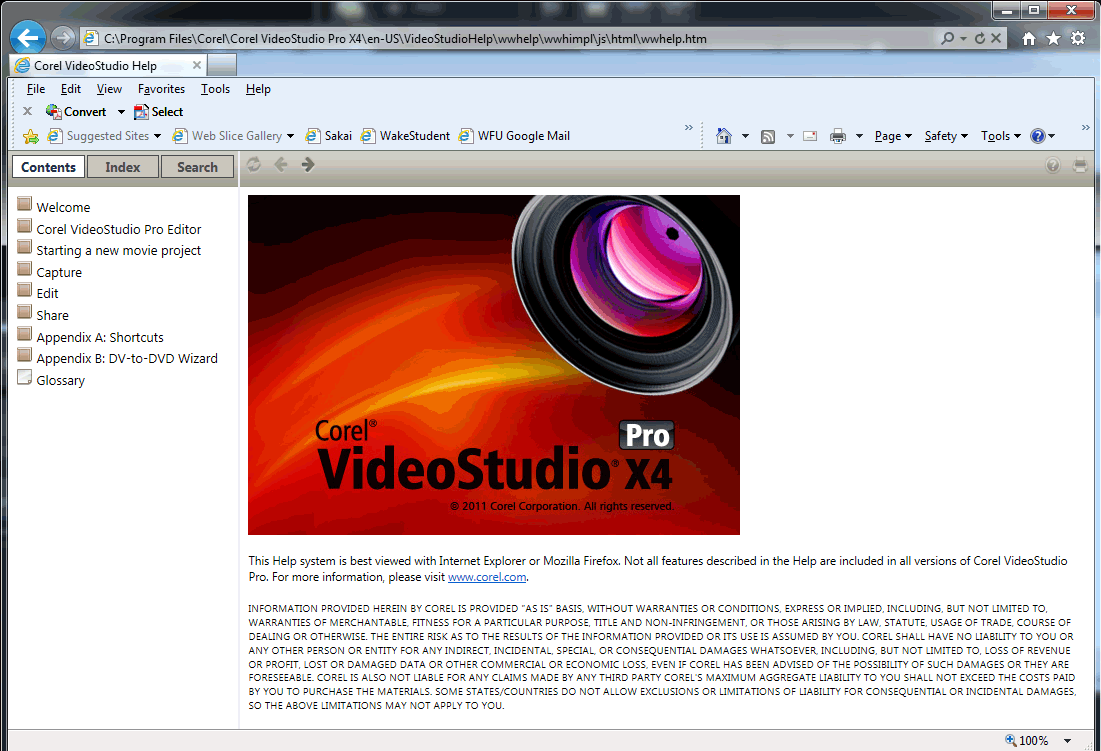Click the Add to Favorites bar star icon
The height and width of the screenshot is (751, 1101).
[x=31, y=136]
